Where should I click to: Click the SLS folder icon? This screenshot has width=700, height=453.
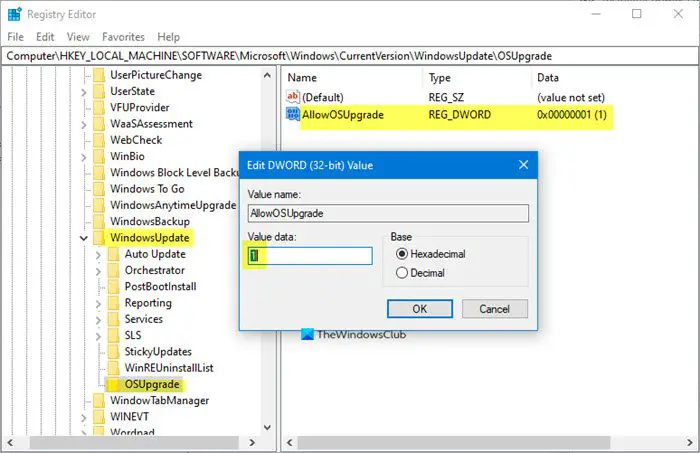click(113, 336)
